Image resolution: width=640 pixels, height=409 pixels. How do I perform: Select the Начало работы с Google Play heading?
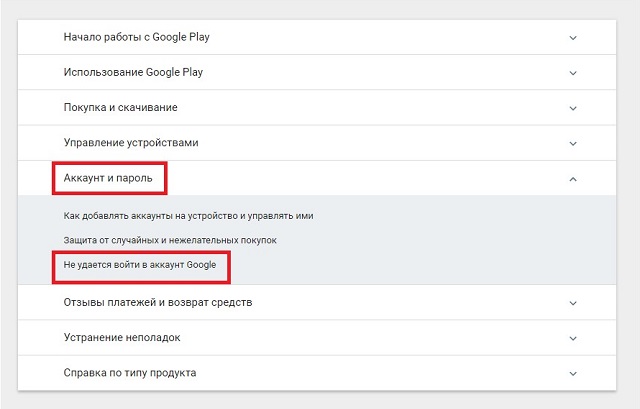click(136, 38)
